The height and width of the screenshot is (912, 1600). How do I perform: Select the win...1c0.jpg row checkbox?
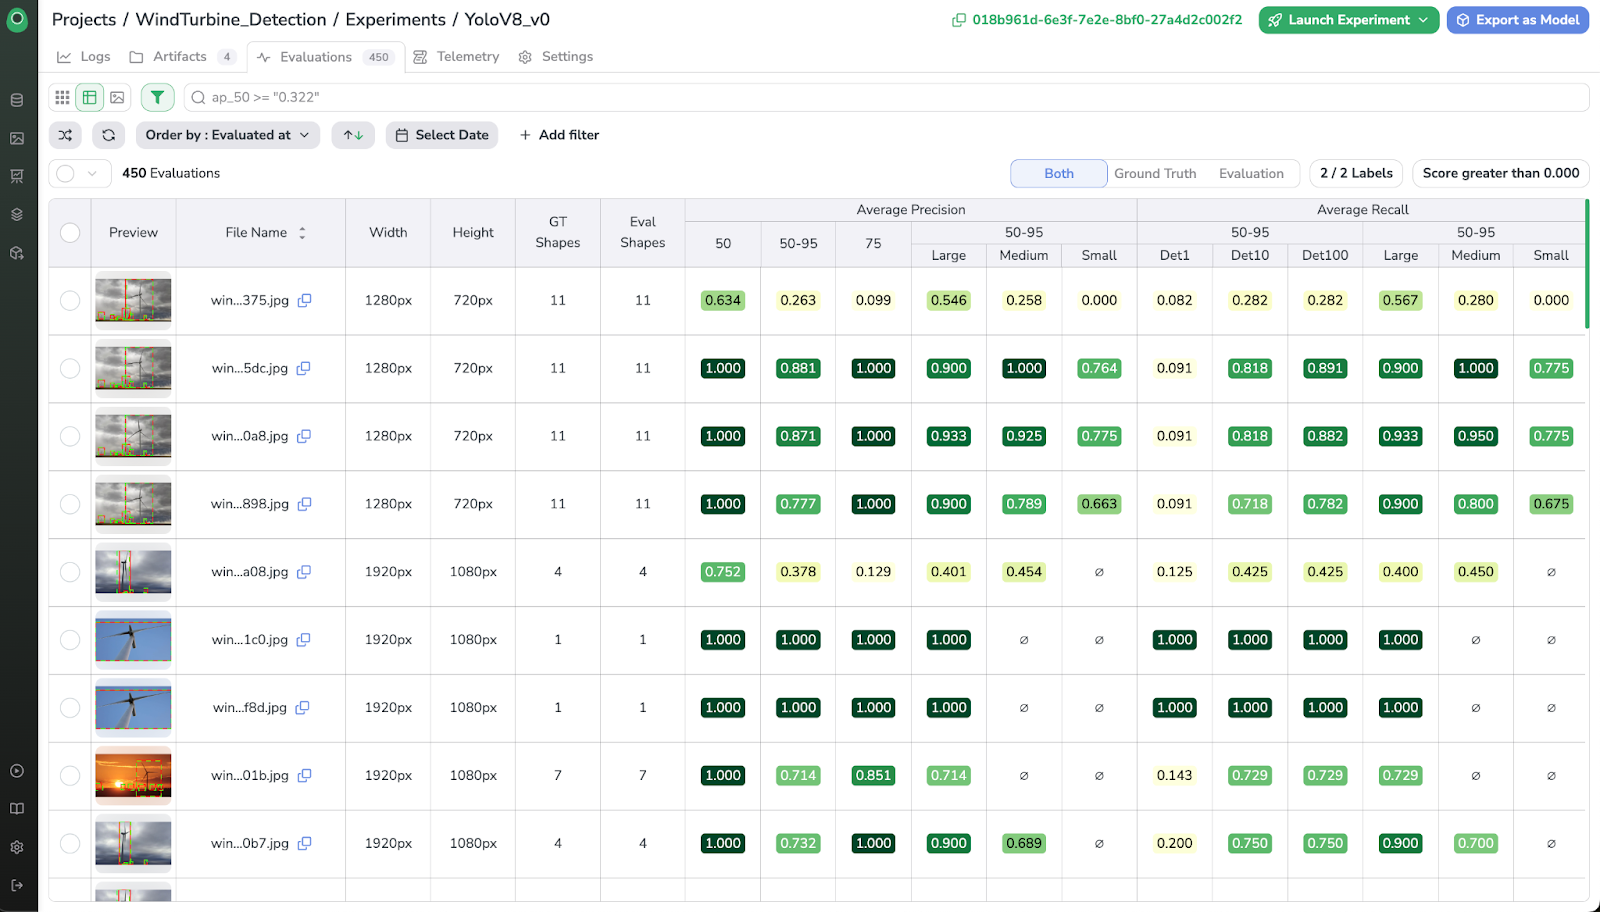tap(70, 640)
